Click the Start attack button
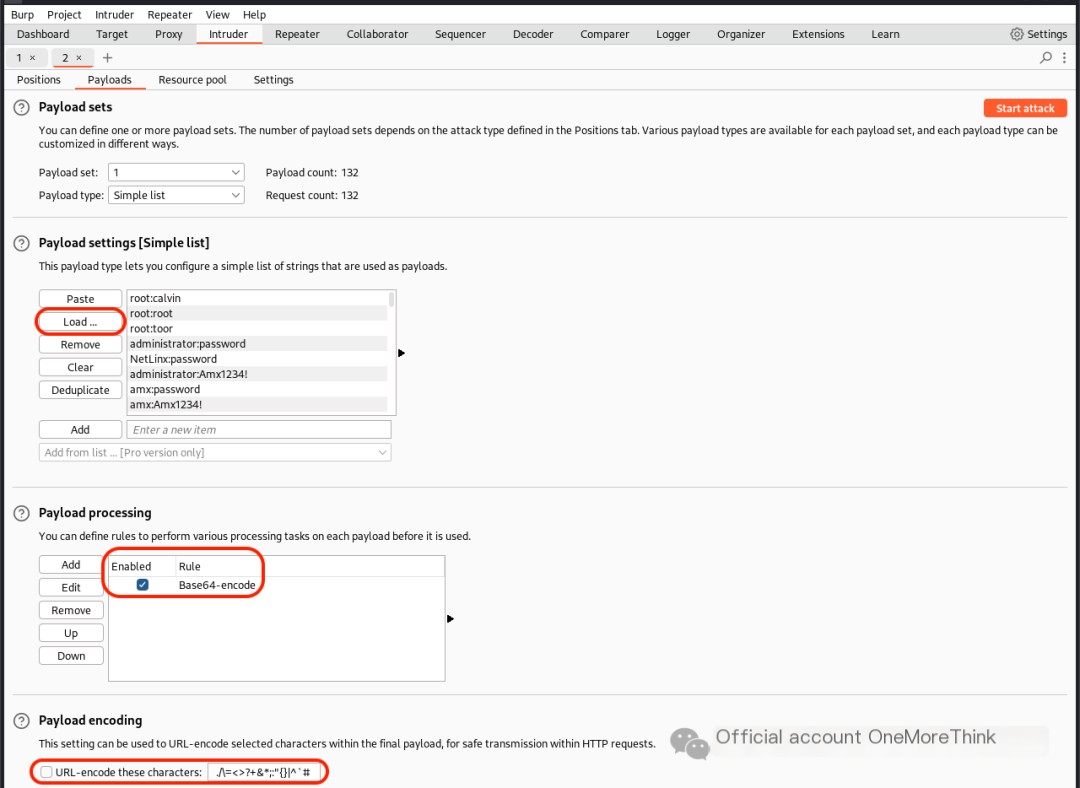Image resolution: width=1080 pixels, height=788 pixels. coord(1025,108)
